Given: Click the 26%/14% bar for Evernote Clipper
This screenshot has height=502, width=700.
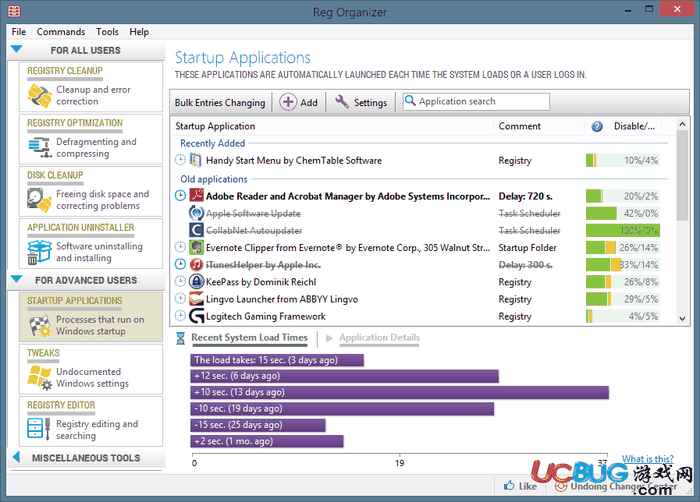Looking at the screenshot, I should tap(623, 247).
